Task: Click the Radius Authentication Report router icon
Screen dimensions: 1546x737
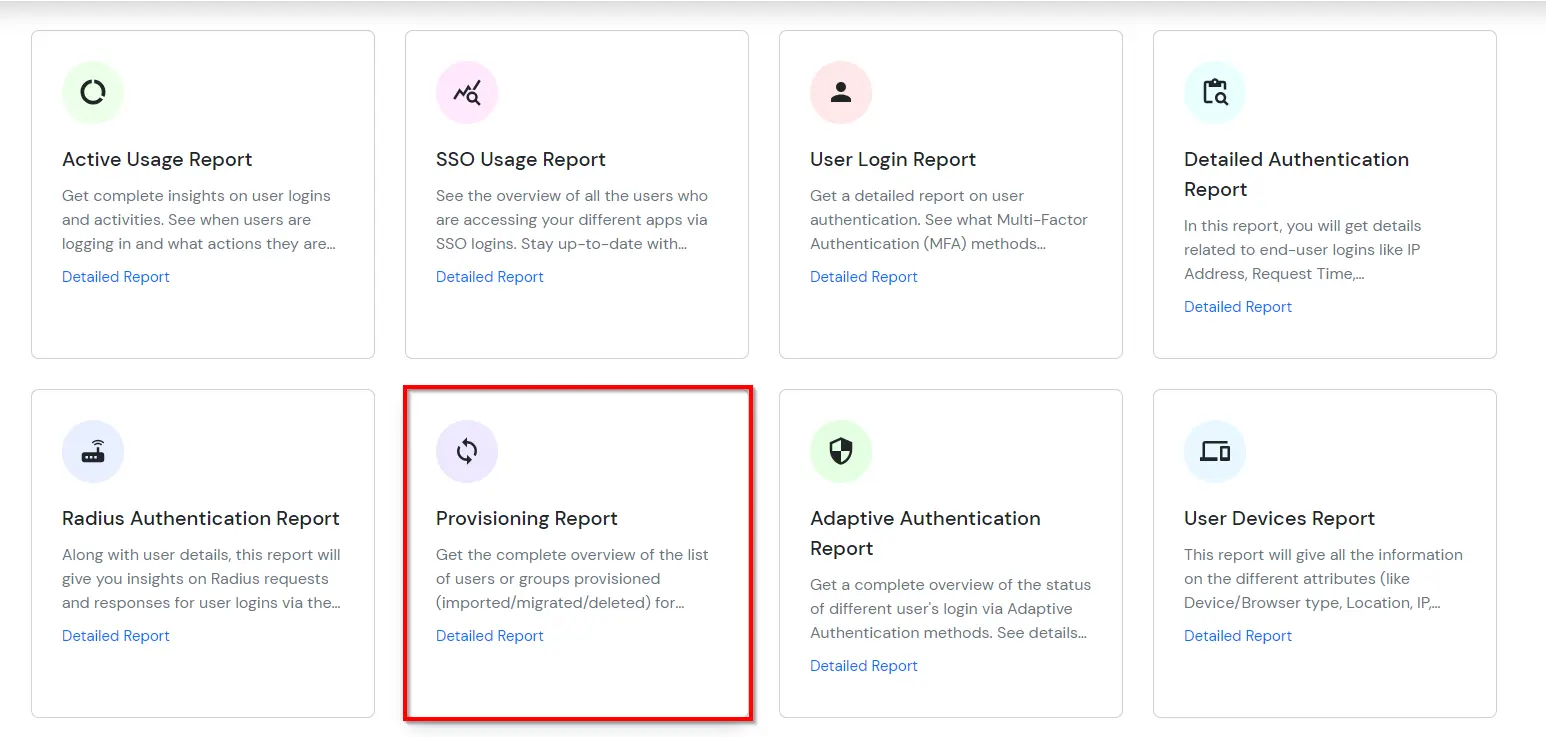Action: 92,451
